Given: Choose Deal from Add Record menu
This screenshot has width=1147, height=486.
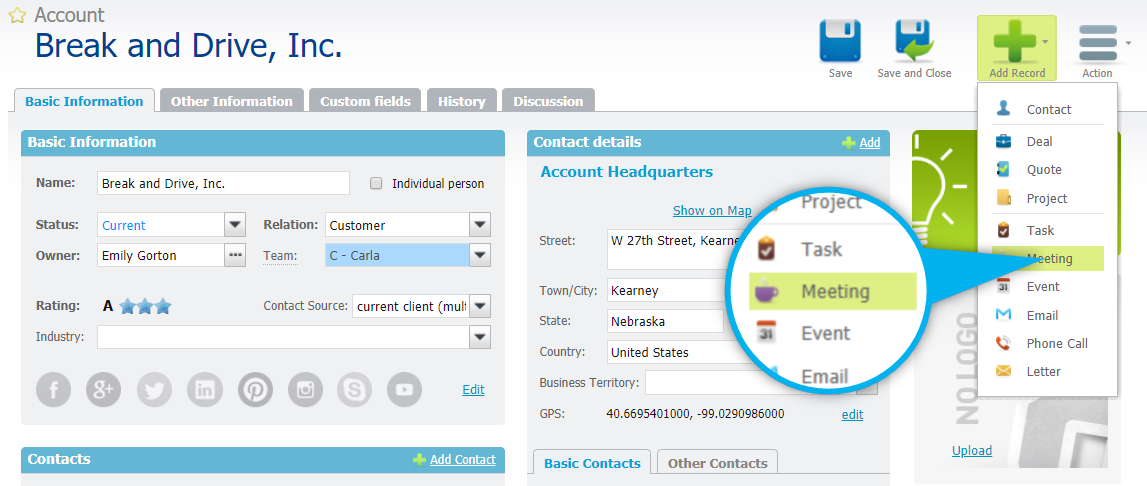Looking at the screenshot, I should [x=1048, y=141].
